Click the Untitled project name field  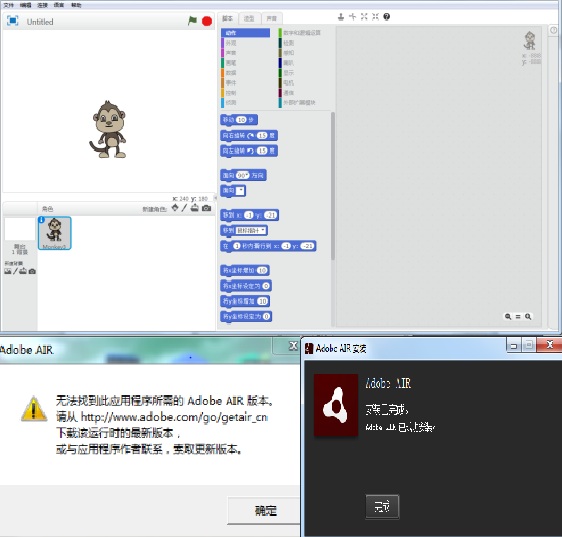pyautogui.click(x=40, y=22)
